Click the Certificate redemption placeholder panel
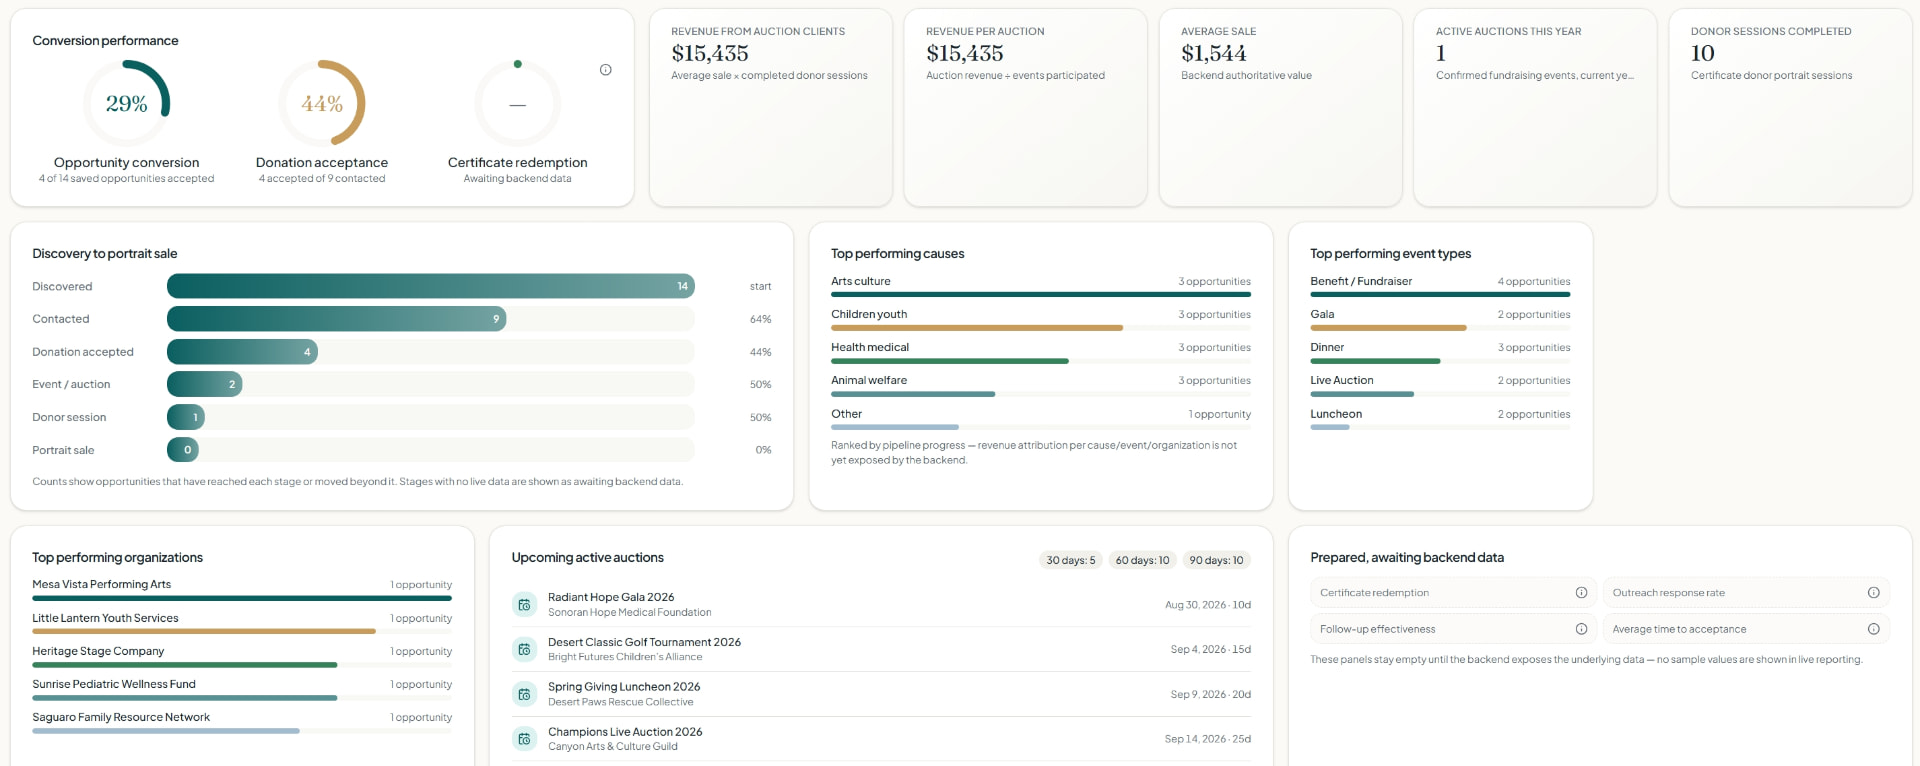The height and width of the screenshot is (766, 1920). [x=1453, y=593]
